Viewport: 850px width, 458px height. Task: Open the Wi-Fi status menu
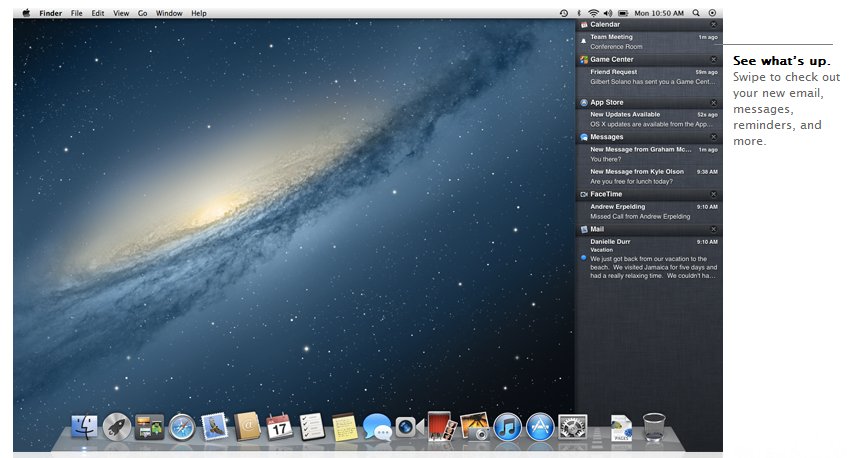pos(594,13)
